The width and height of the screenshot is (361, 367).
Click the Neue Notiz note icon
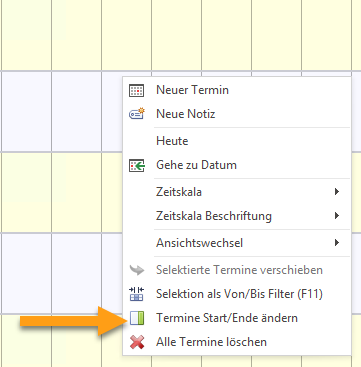point(137,114)
